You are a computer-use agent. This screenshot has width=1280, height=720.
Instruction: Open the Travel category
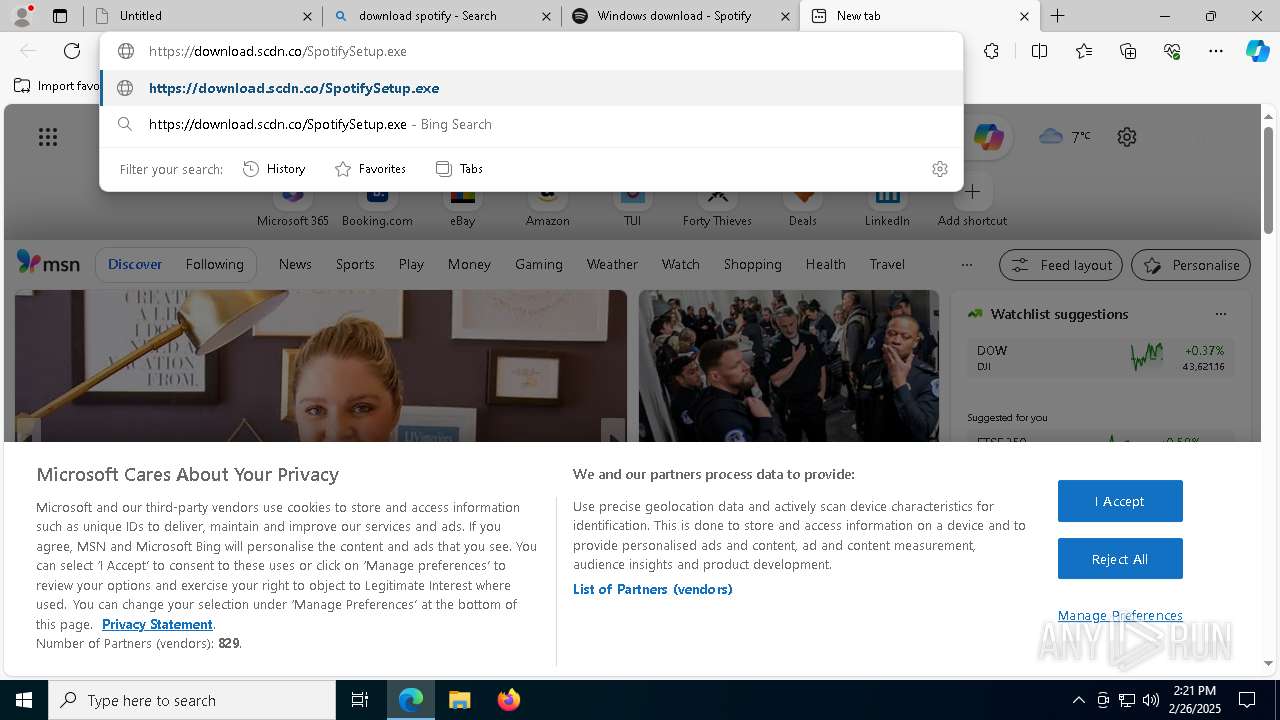(887, 264)
